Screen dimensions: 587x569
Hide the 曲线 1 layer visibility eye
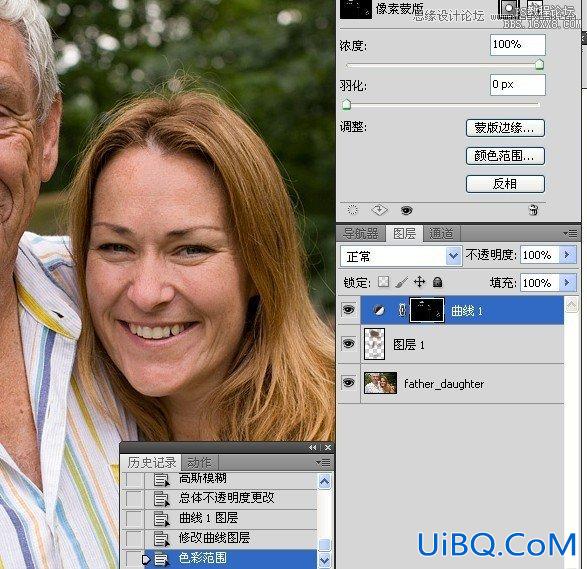[349, 310]
